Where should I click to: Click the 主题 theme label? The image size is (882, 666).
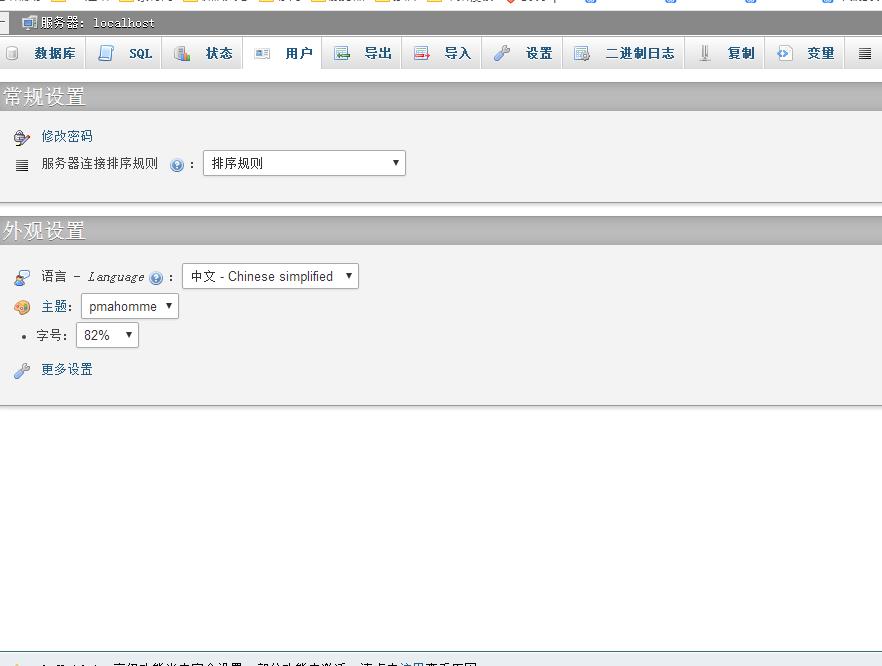57,307
